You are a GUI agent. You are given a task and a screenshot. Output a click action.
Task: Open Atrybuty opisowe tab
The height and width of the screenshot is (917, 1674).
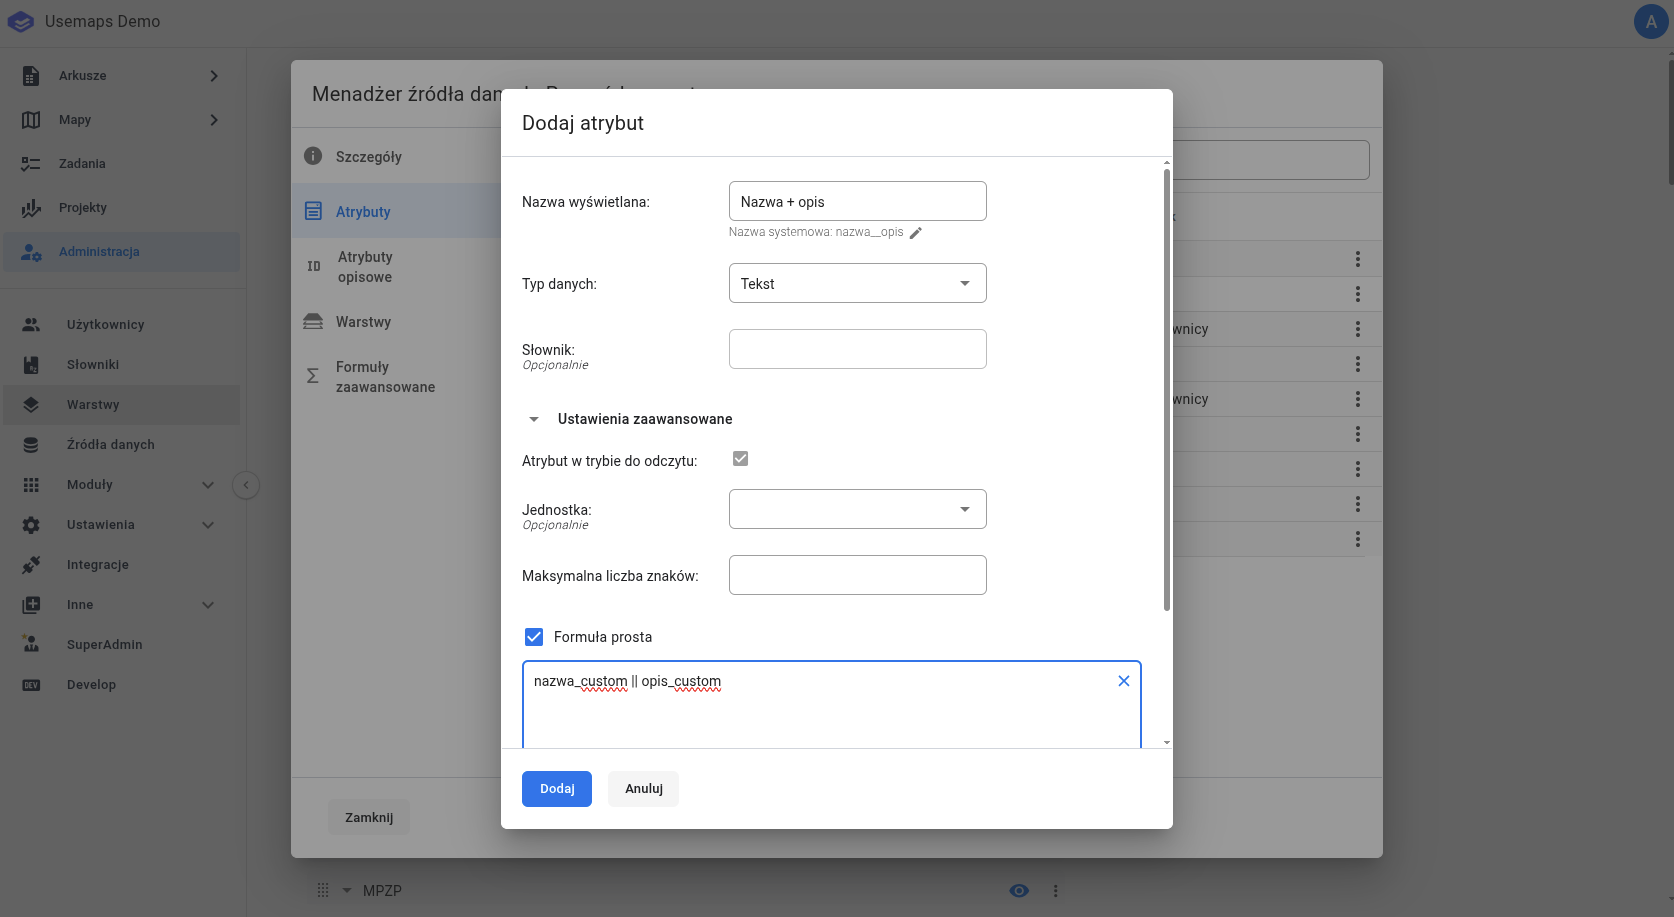pyautogui.click(x=365, y=267)
